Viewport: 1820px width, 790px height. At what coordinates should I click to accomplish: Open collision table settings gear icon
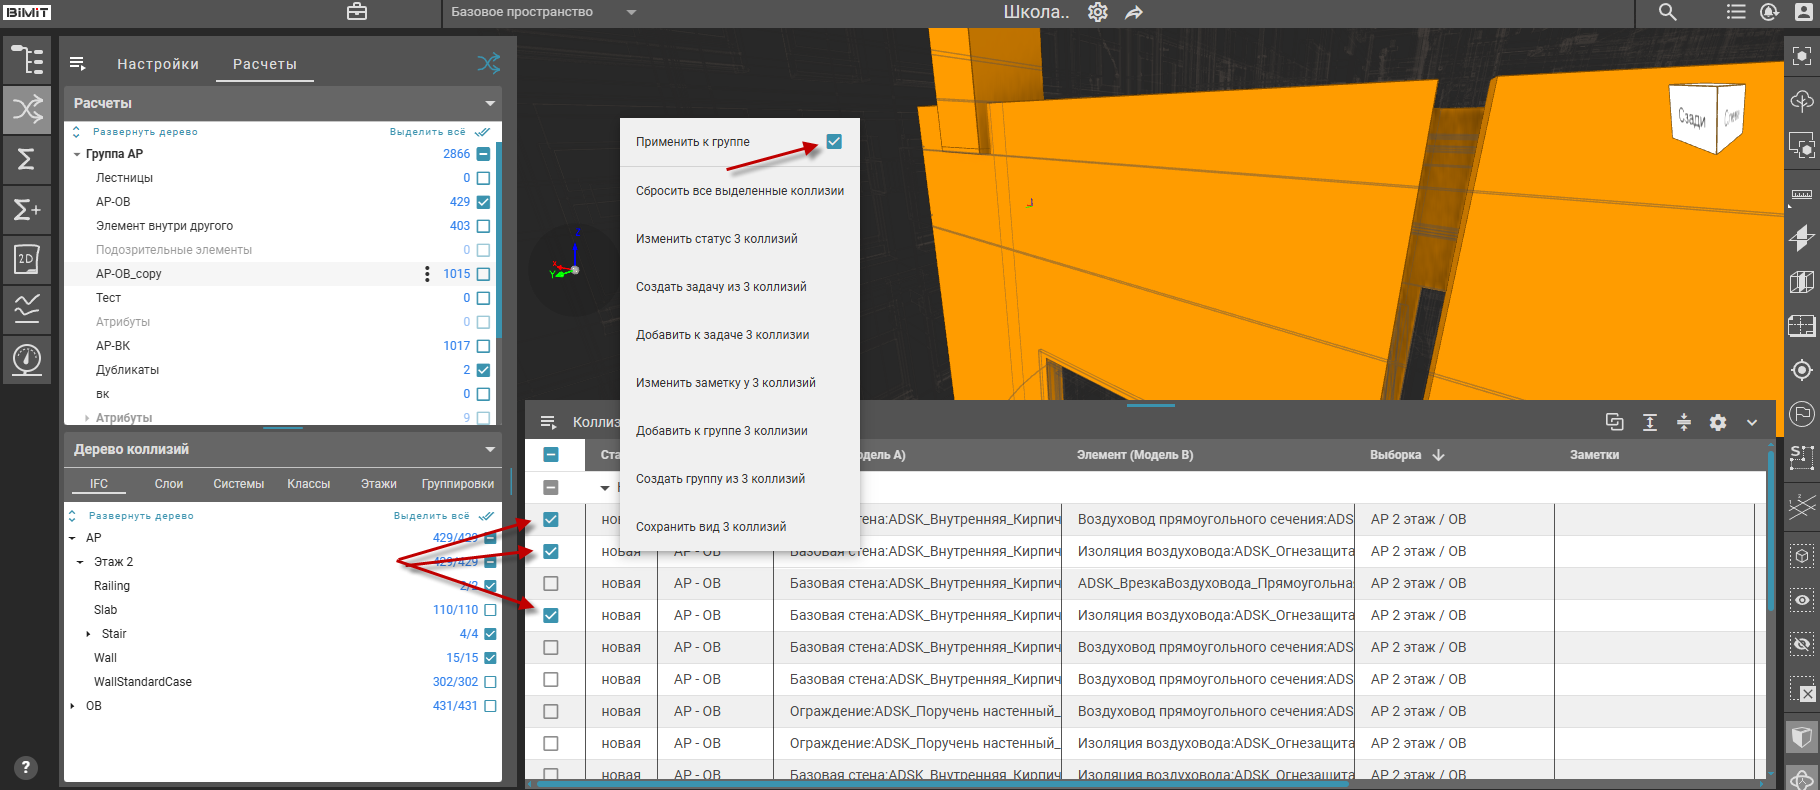1718,422
